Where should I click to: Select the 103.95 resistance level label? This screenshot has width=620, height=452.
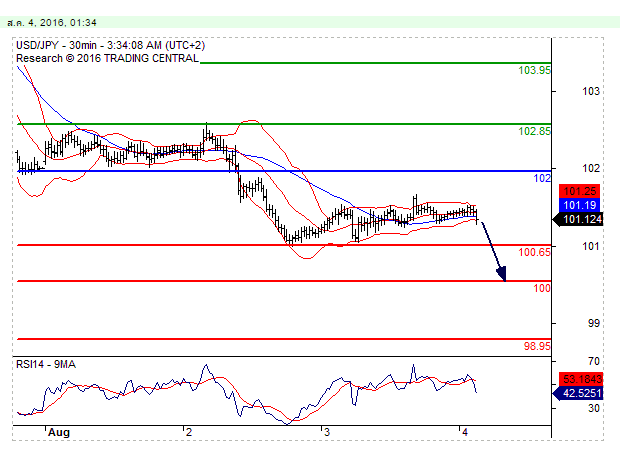click(x=534, y=70)
